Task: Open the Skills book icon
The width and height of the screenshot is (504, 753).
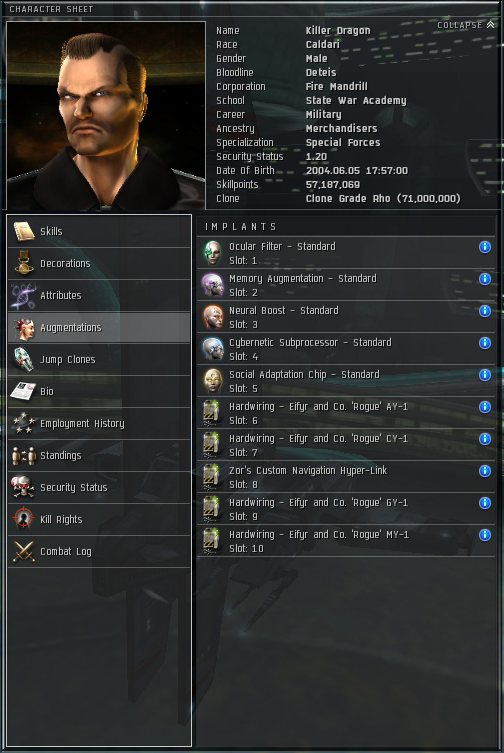Action: tap(24, 231)
